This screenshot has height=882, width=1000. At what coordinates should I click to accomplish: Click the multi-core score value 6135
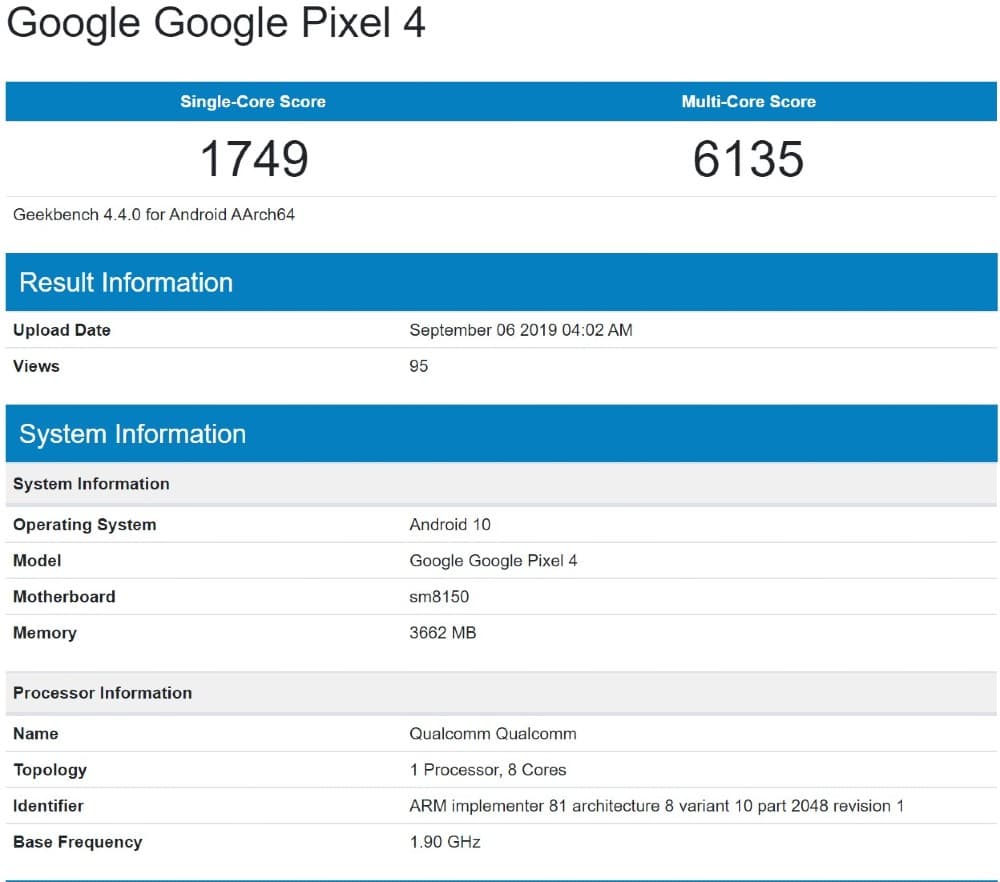click(748, 159)
